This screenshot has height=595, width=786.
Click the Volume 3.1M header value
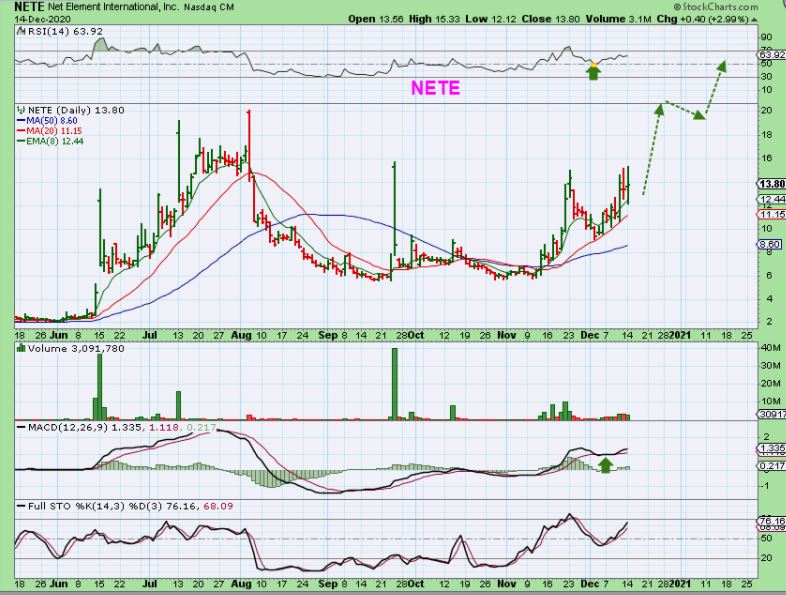point(618,19)
